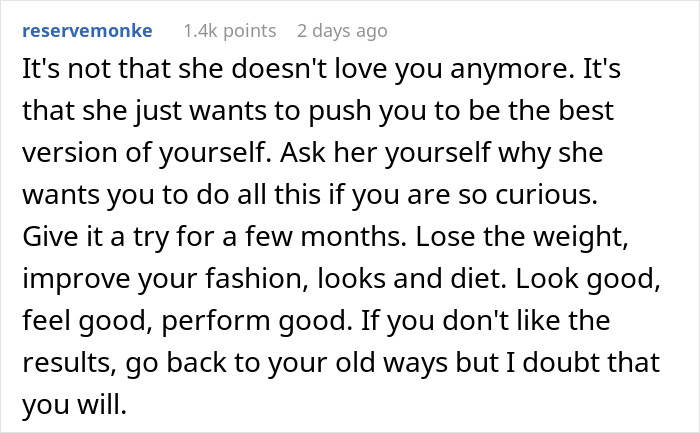Click the 2 days ago timestamp
Image resolution: width=700 pixels, height=433 pixels.
click(x=342, y=31)
